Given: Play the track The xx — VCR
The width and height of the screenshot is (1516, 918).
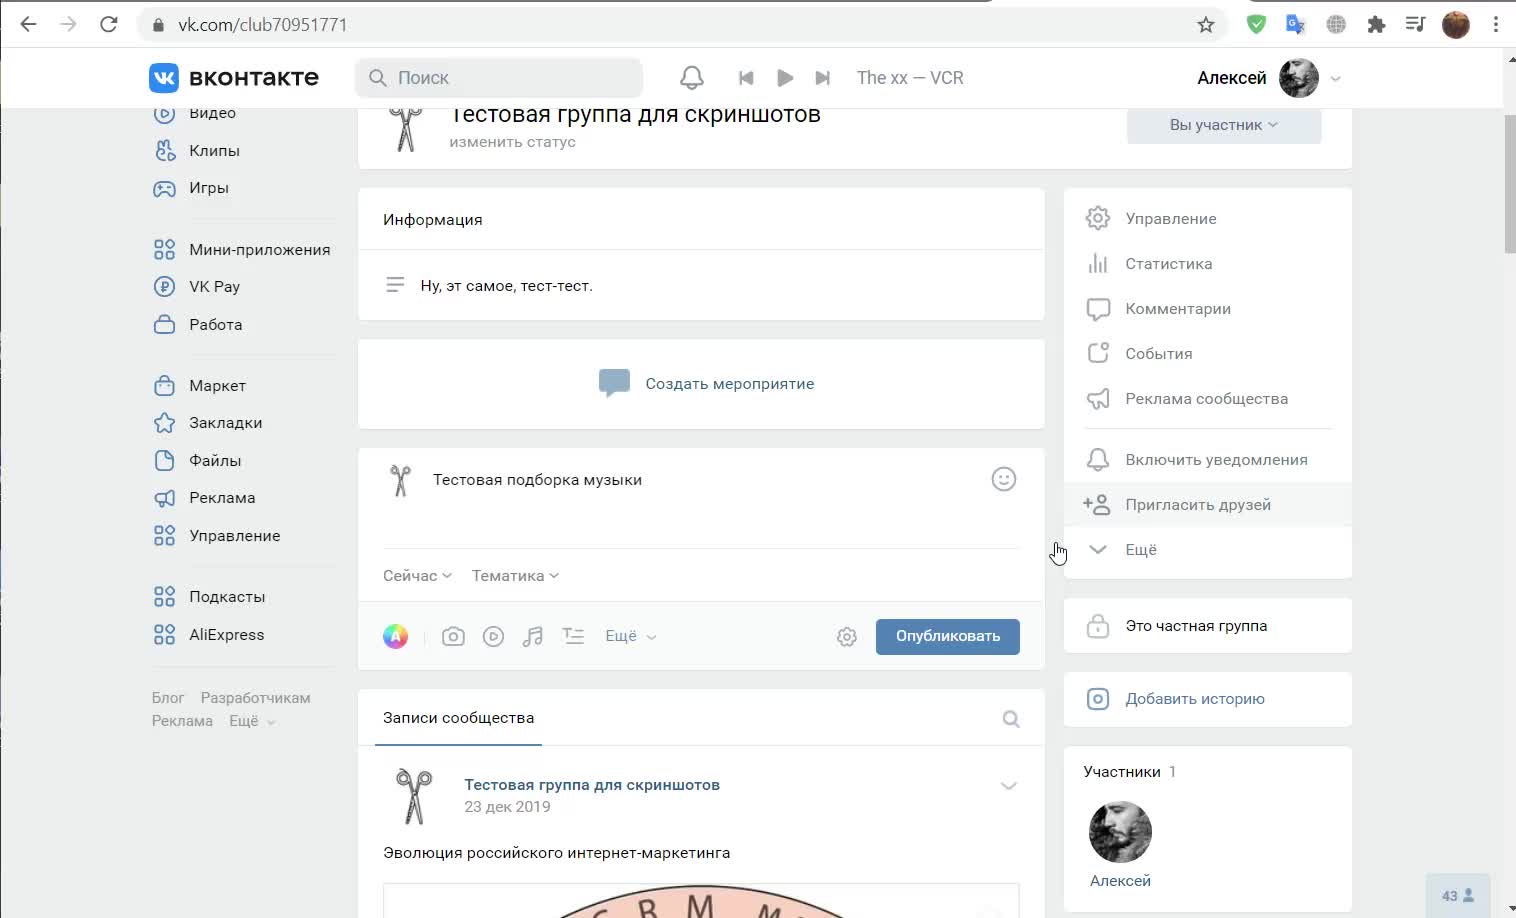Looking at the screenshot, I should click(x=785, y=78).
